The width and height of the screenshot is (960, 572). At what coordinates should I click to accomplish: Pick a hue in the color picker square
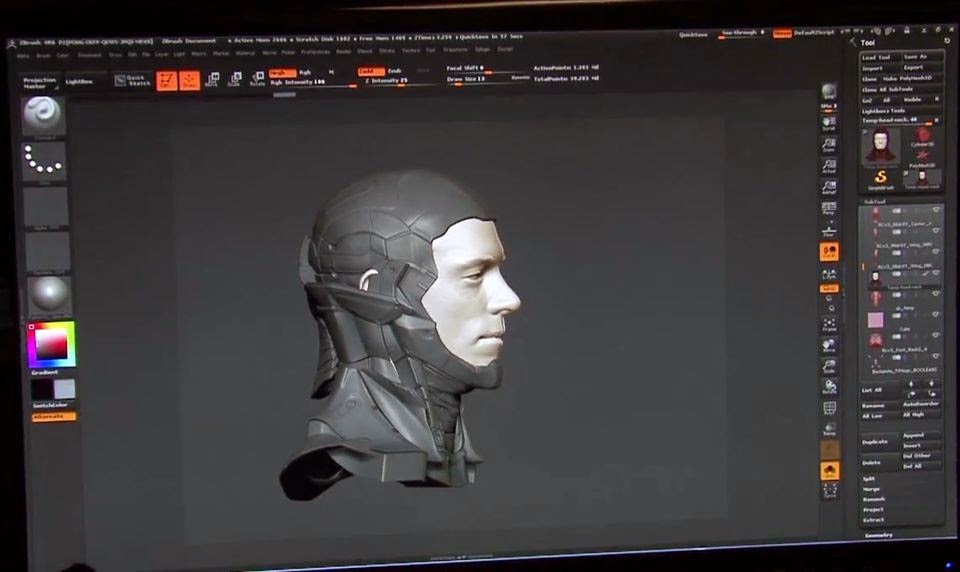(x=51, y=344)
